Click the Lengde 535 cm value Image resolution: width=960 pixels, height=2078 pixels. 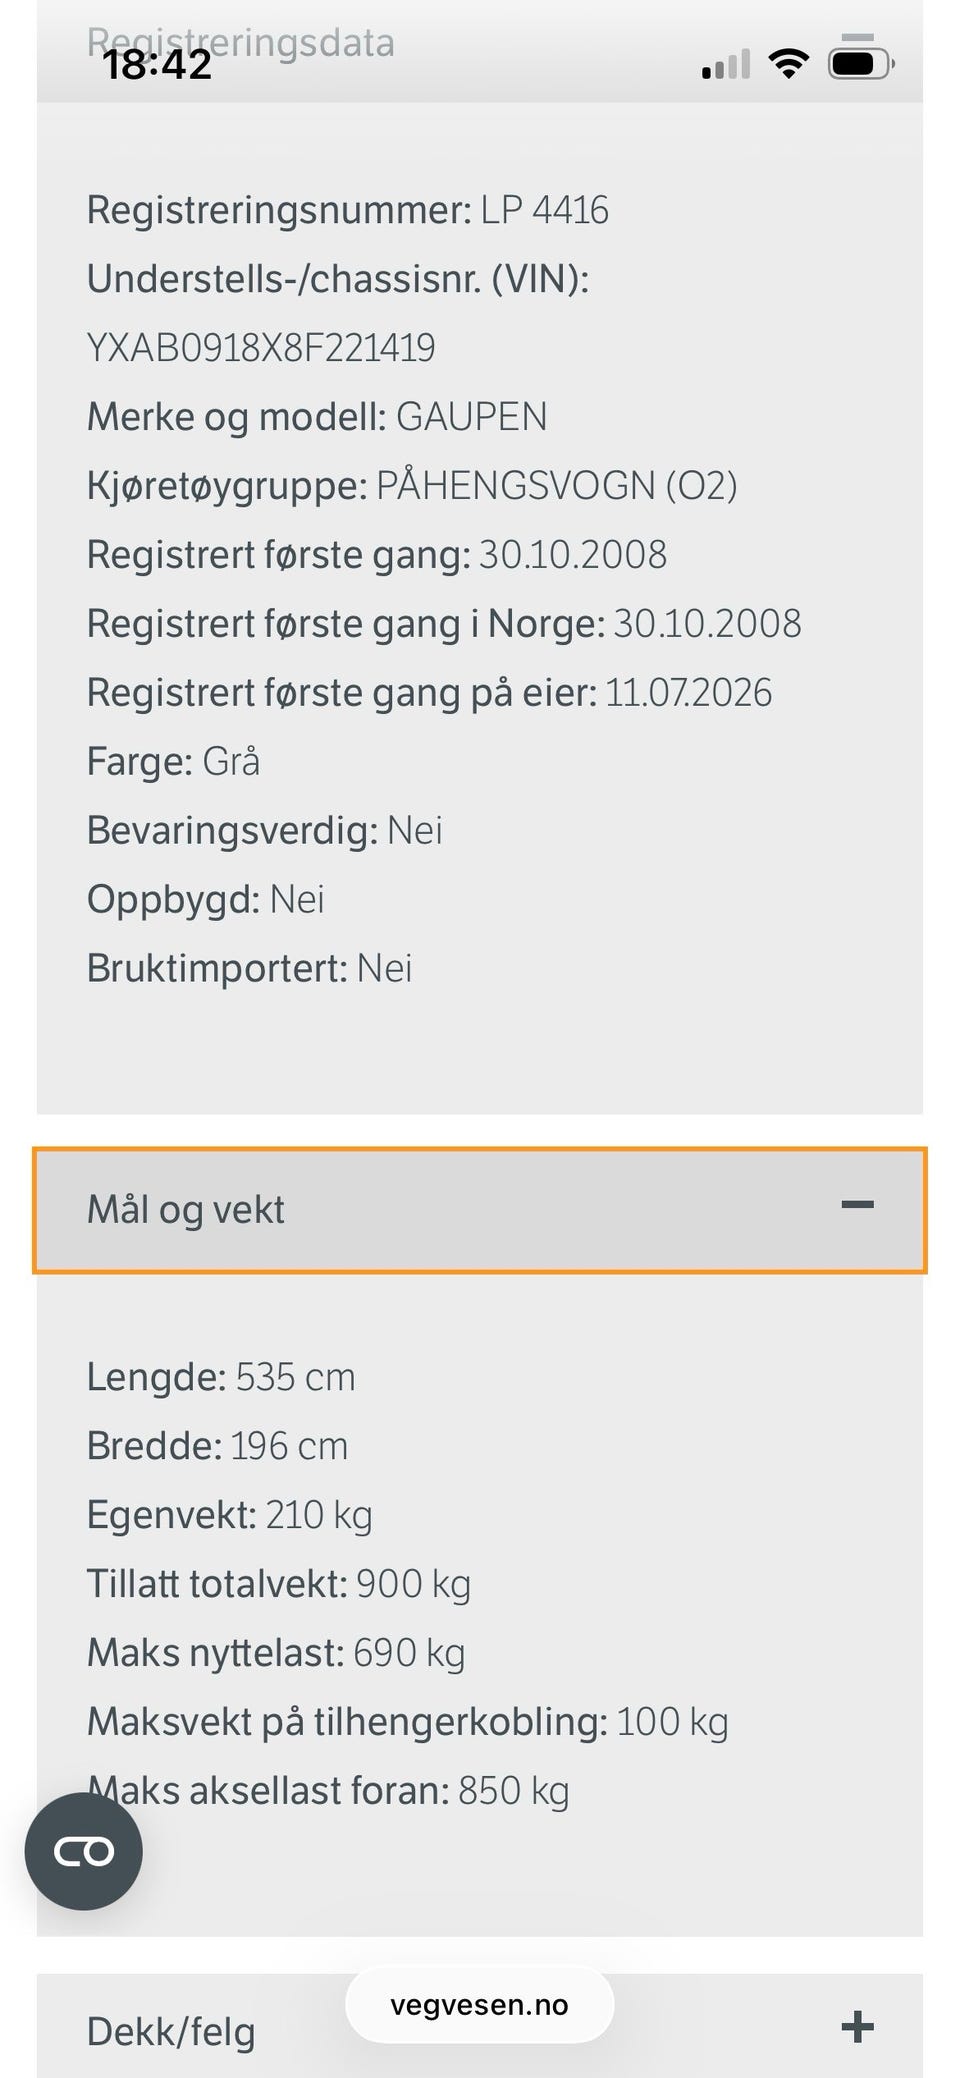(295, 1377)
